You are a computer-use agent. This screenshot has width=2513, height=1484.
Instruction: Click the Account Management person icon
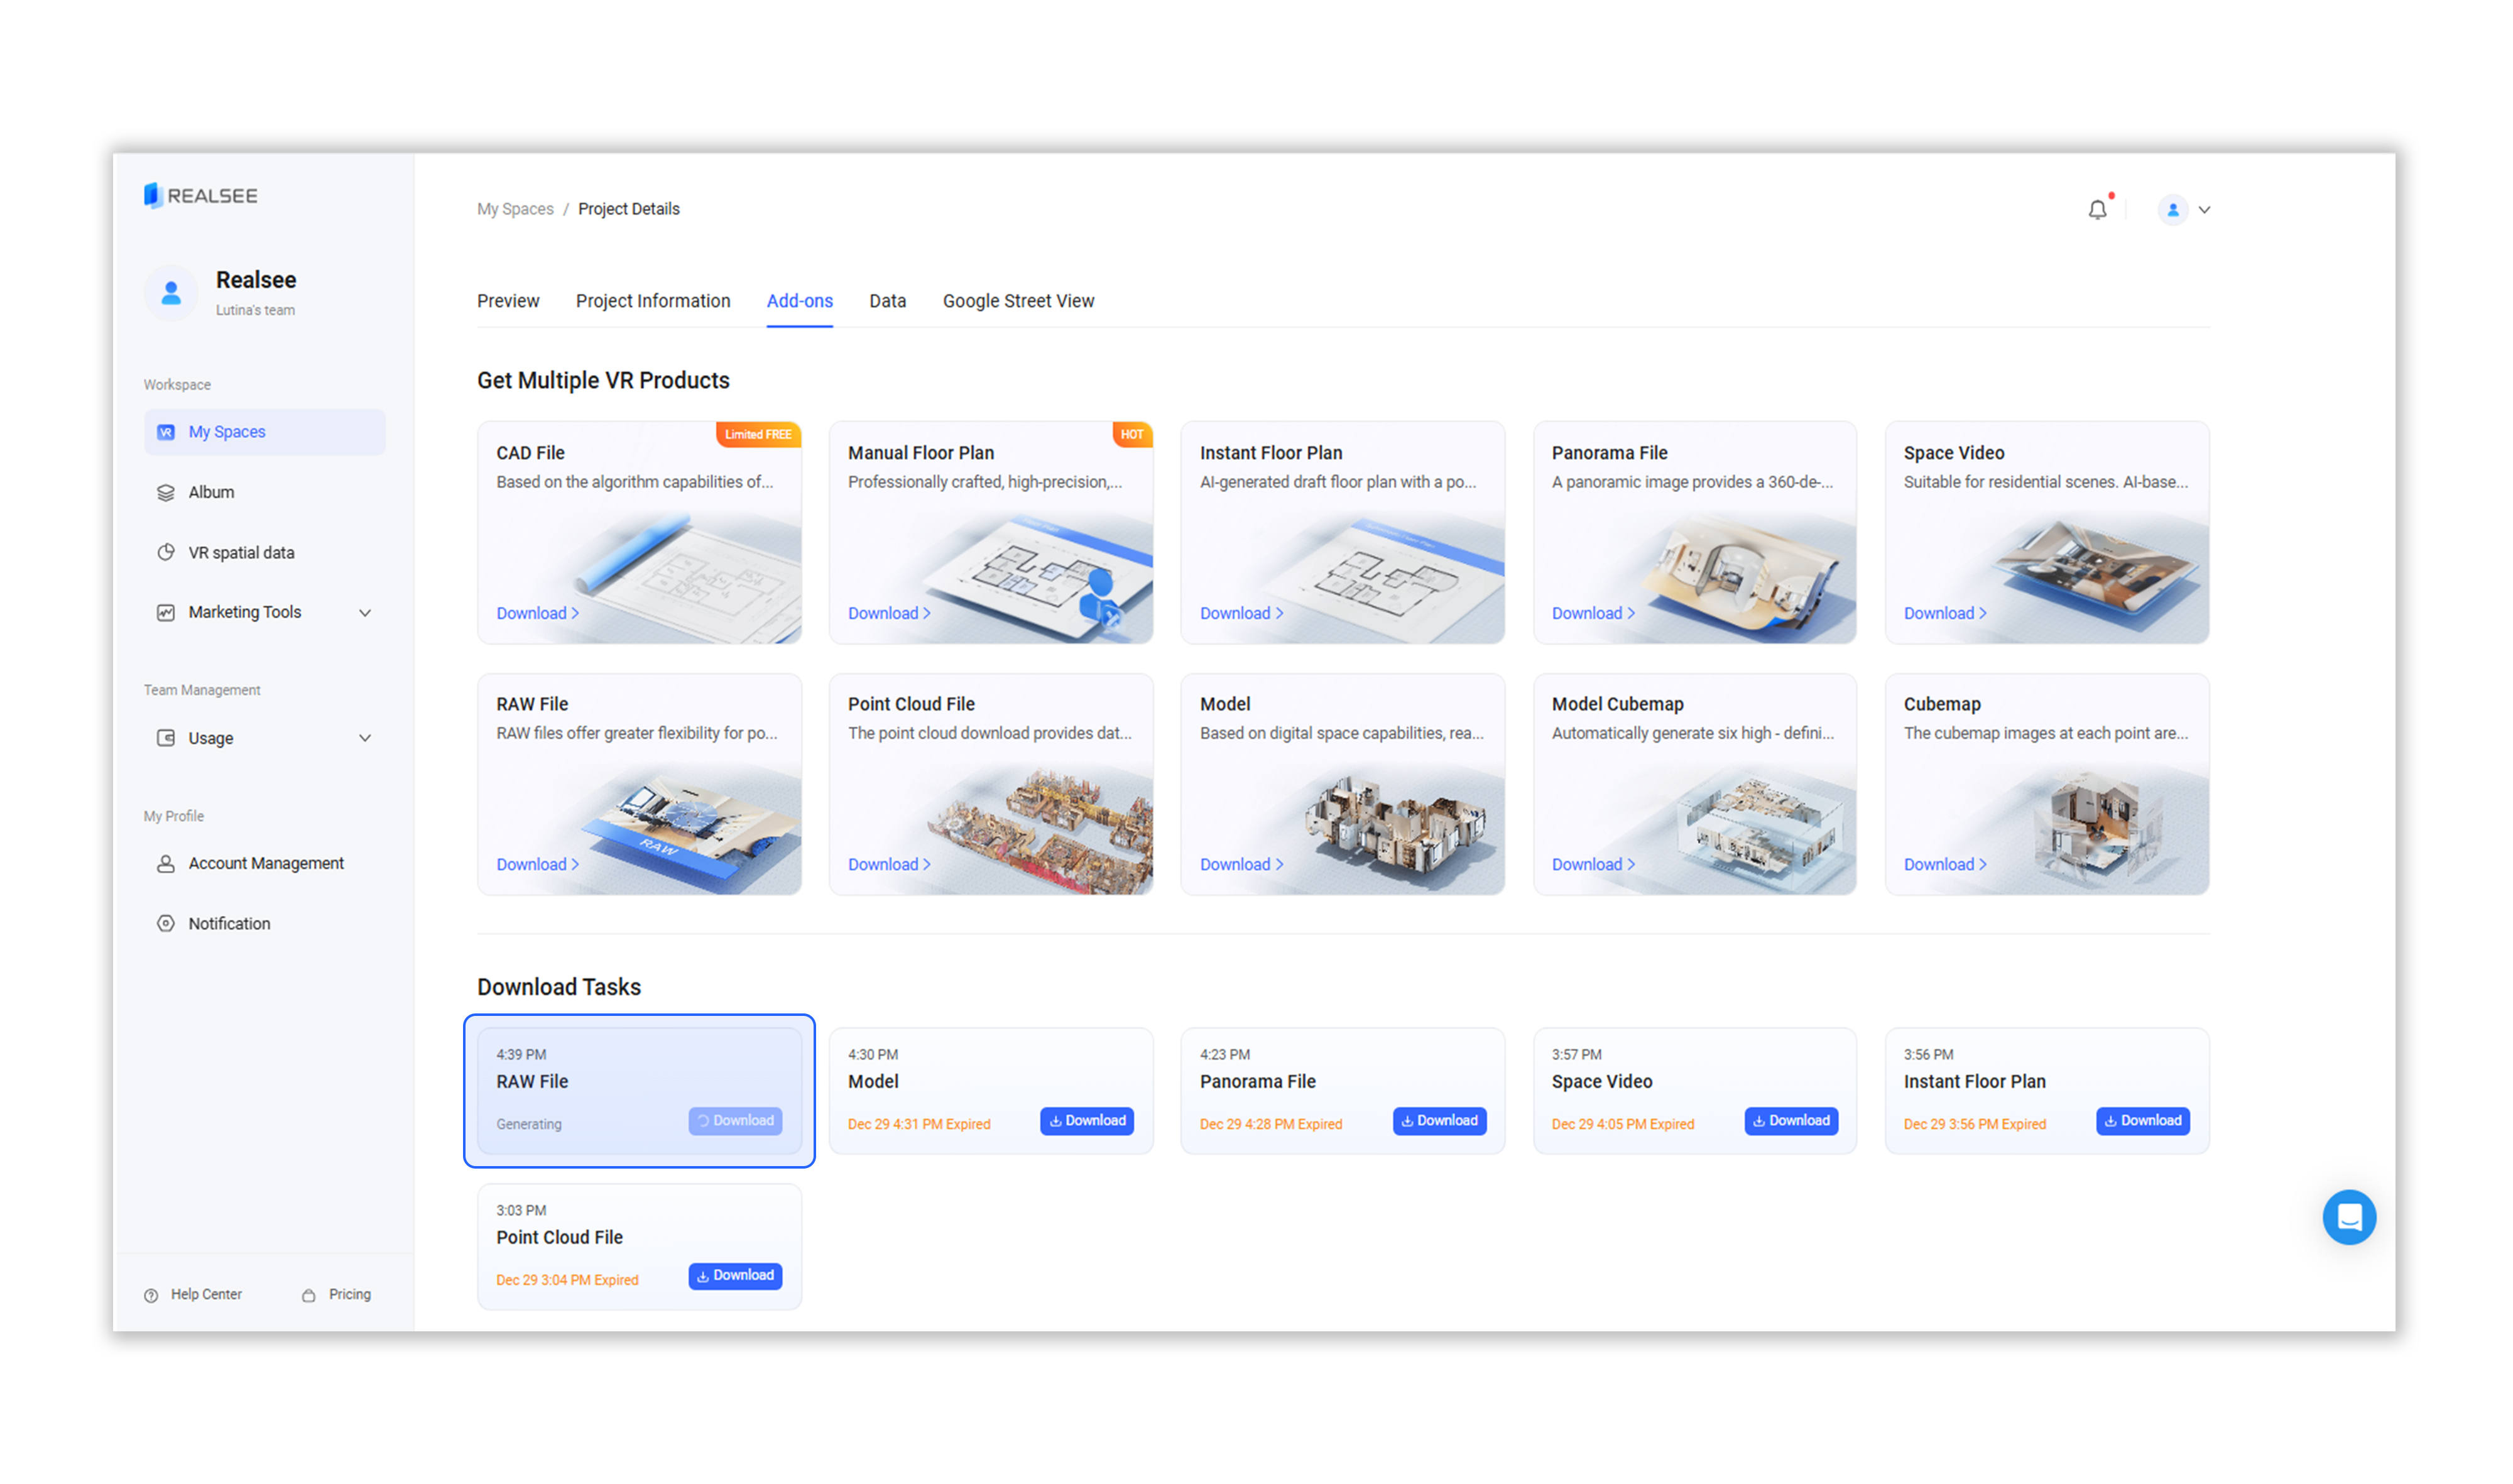click(x=166, y=863)
